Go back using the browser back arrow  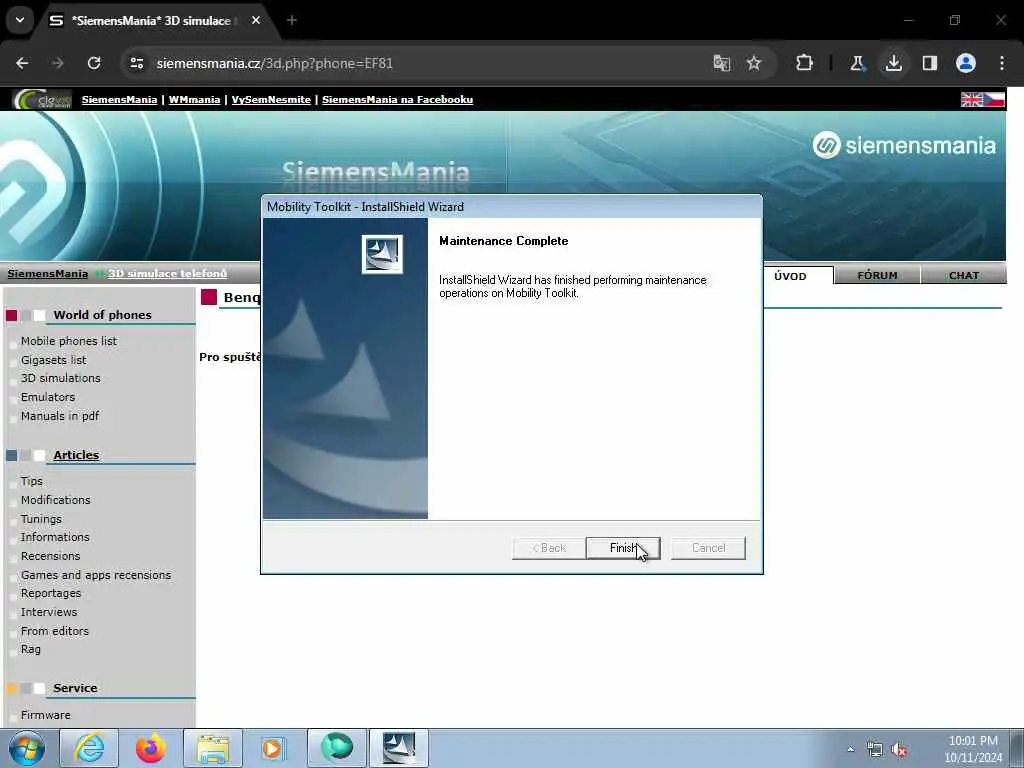22,63
